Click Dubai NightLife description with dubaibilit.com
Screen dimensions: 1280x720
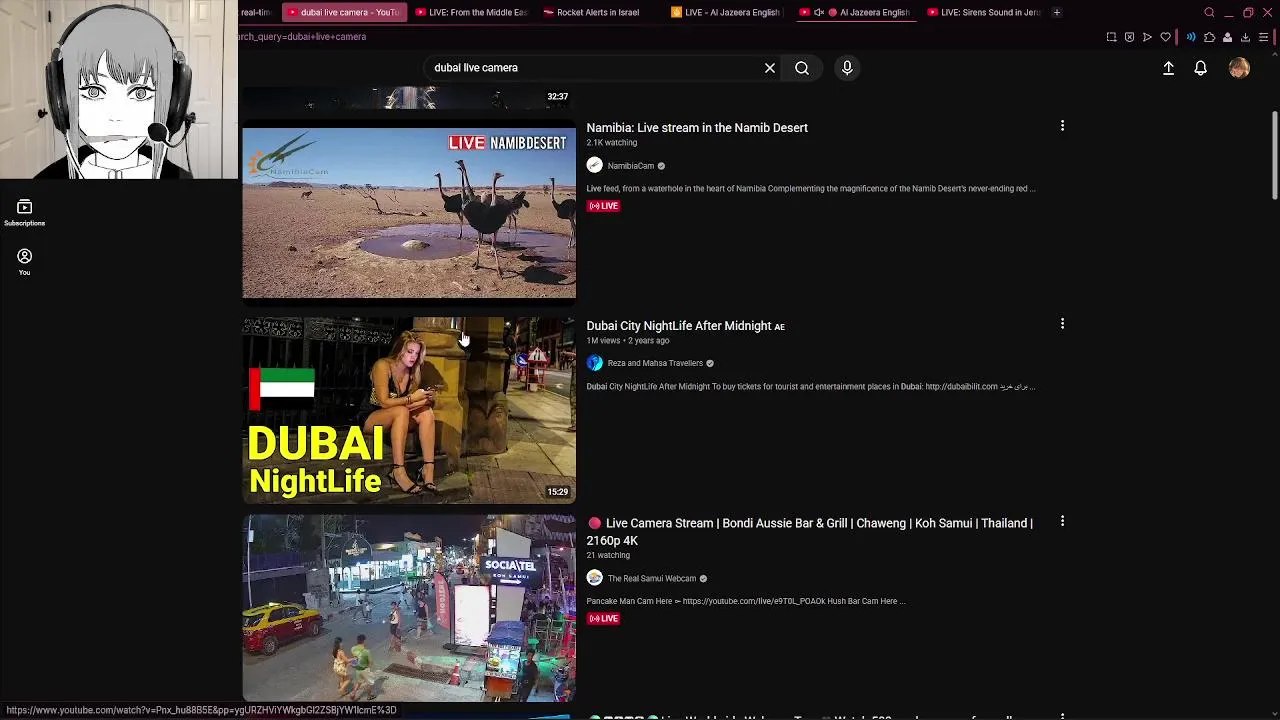pos(811,386)
